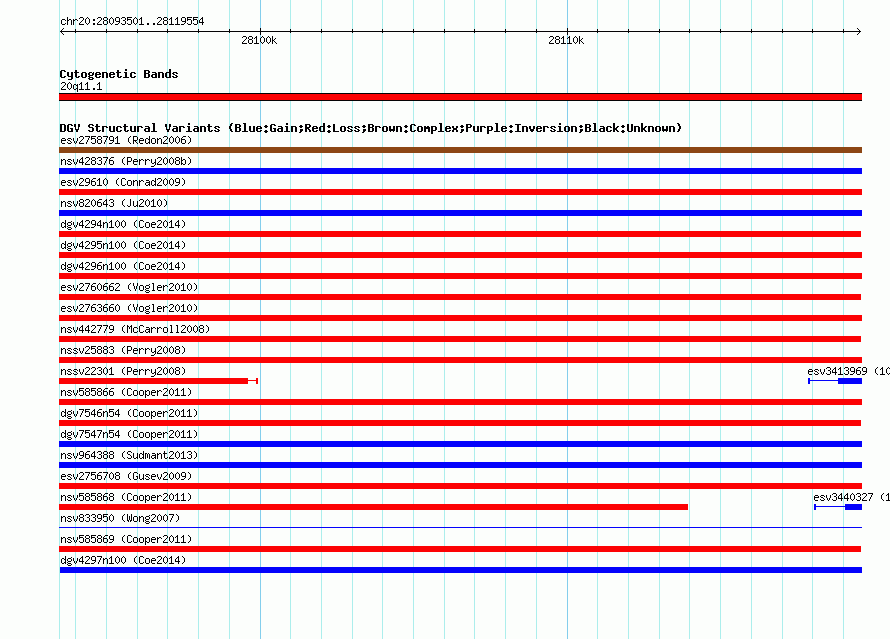The height and width of the screenshot is (639, 890).
Task: Select the red dgv4296n100 loss bar
Action: pos(460,276)
